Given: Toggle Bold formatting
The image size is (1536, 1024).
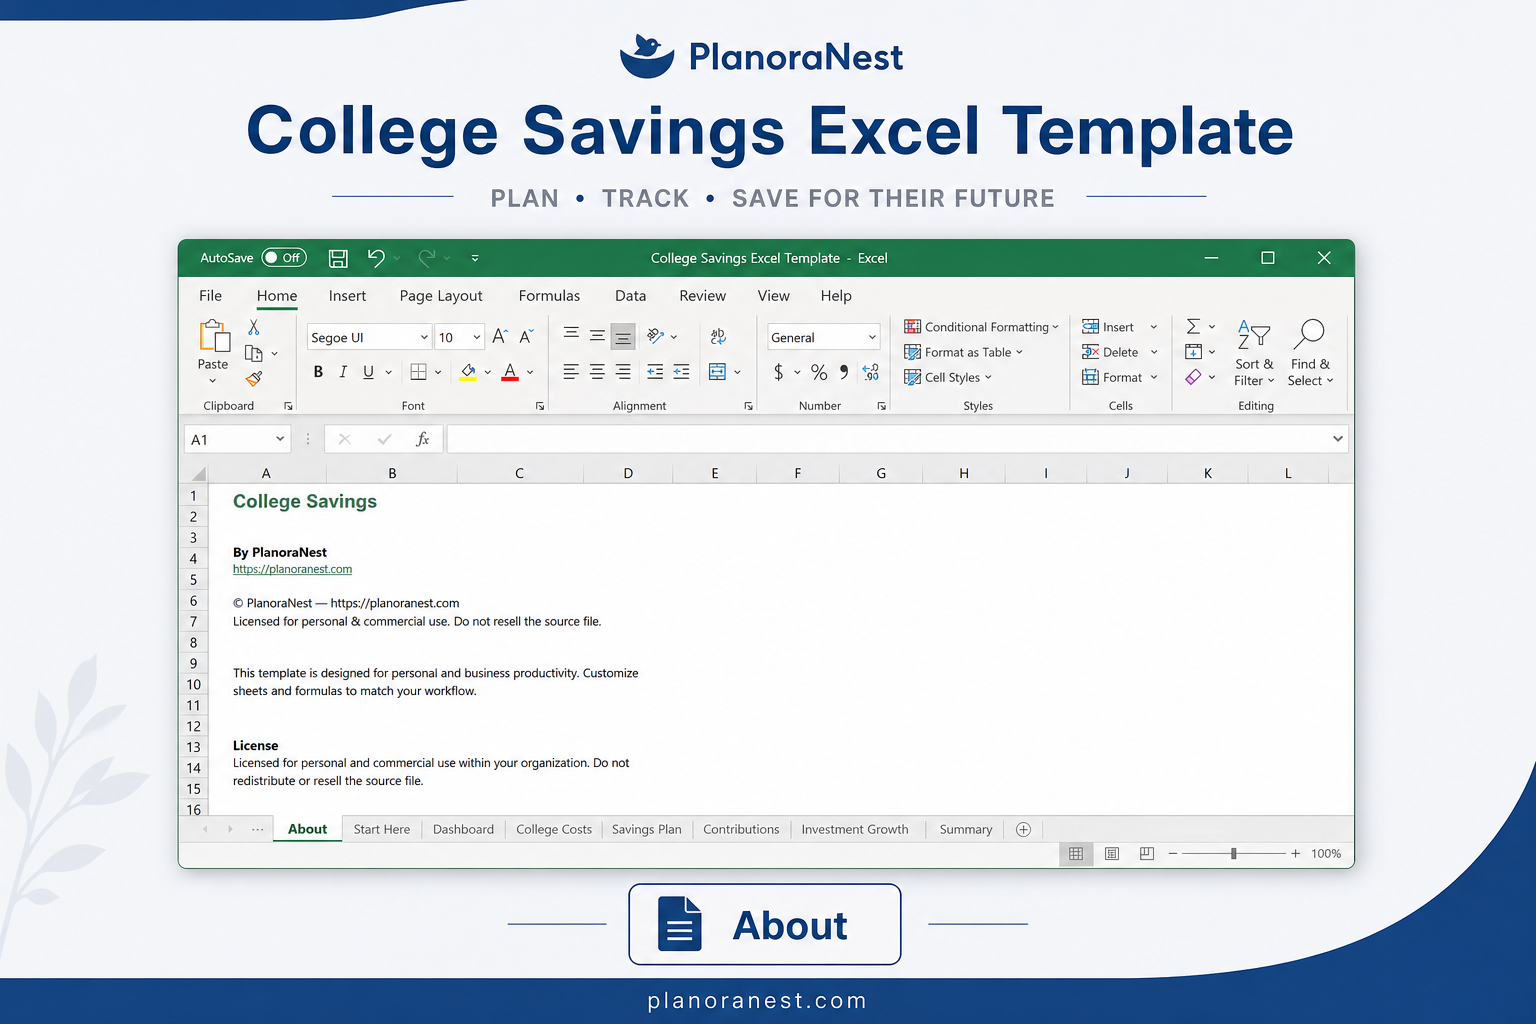Looking at the screenshot, I should click(318, 372).
